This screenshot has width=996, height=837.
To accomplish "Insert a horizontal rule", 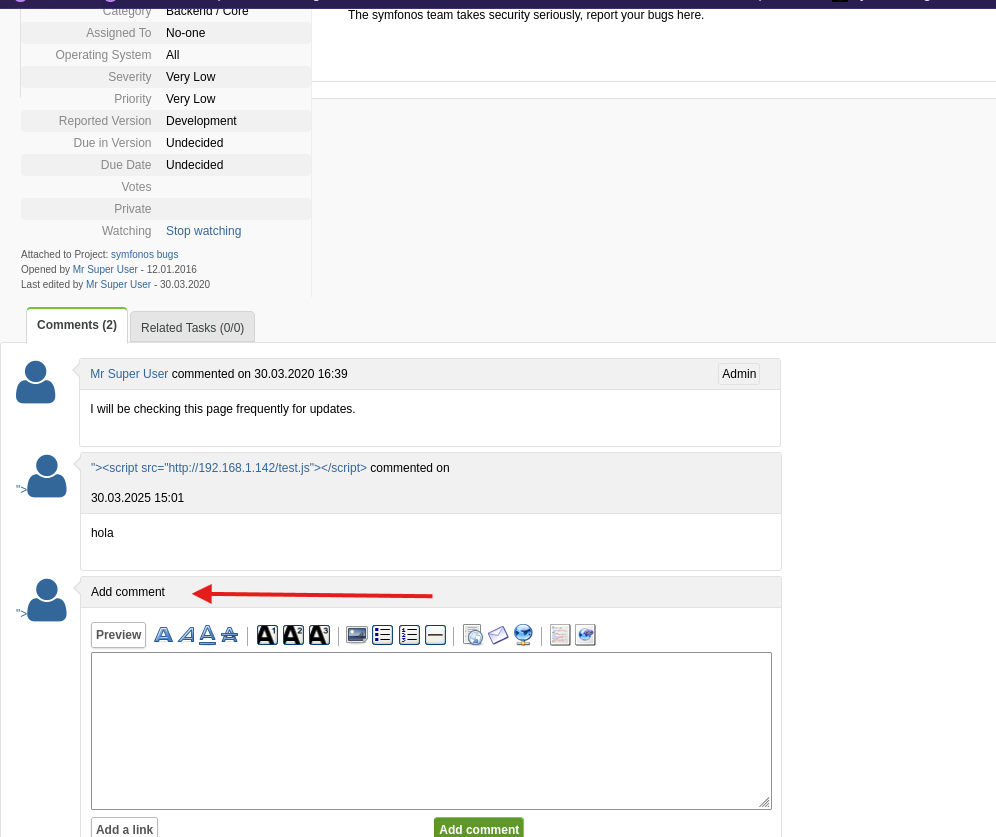I will coord(435,635).
